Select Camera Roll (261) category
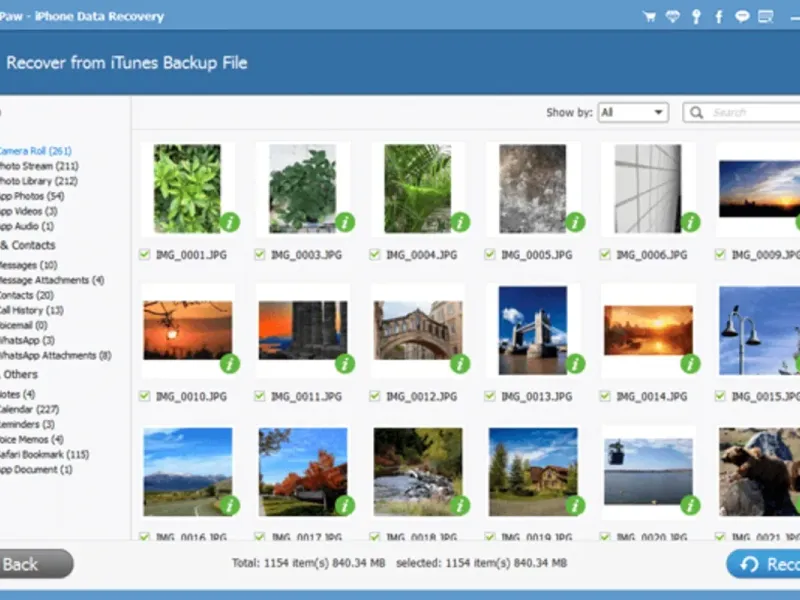800x600 pixels. click(35, 151)
